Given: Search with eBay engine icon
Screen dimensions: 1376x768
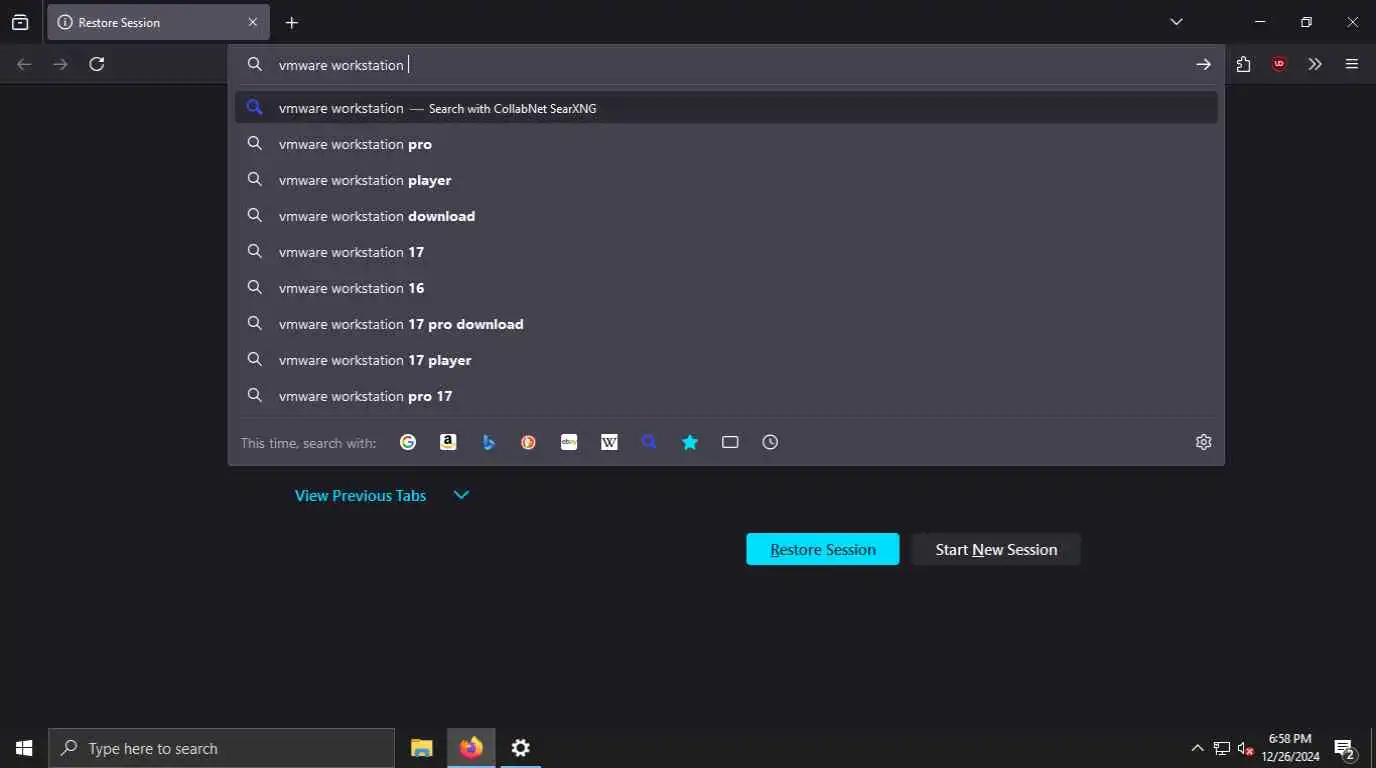Looking at the screenshot, I should click(569, 442).
